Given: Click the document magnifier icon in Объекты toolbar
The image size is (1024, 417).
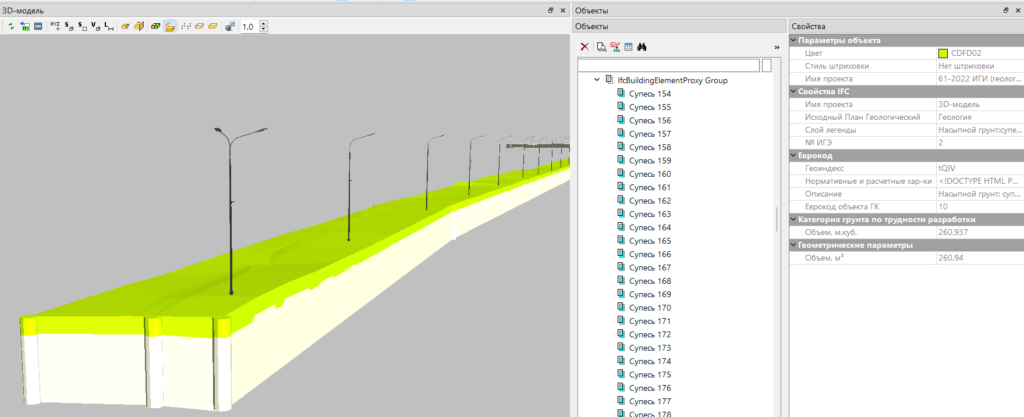Looking at the screenshot, I should pos(601,47).
